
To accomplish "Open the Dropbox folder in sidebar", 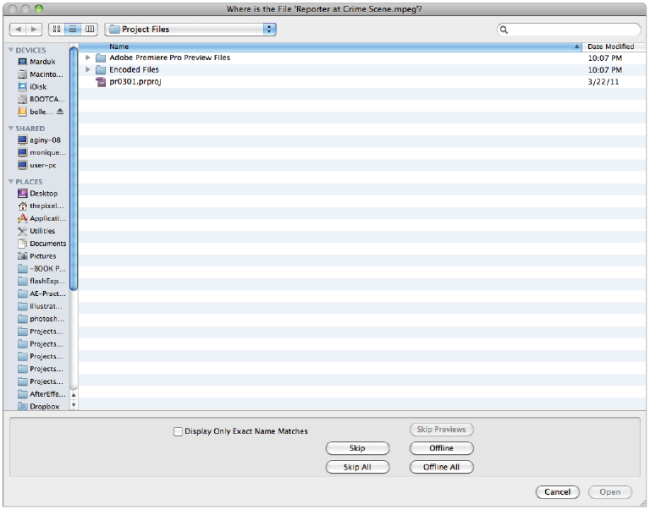I will [x=43, y=406].
